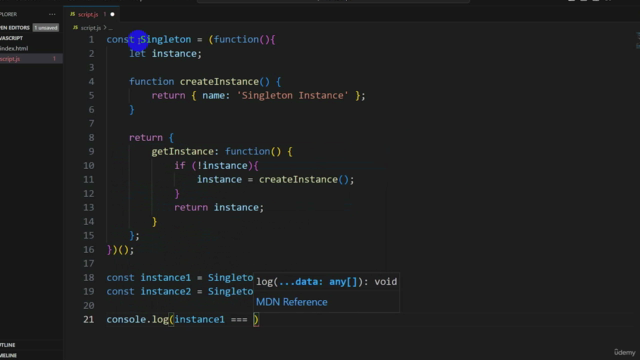Click instance2 declaration on line 19

166,291
